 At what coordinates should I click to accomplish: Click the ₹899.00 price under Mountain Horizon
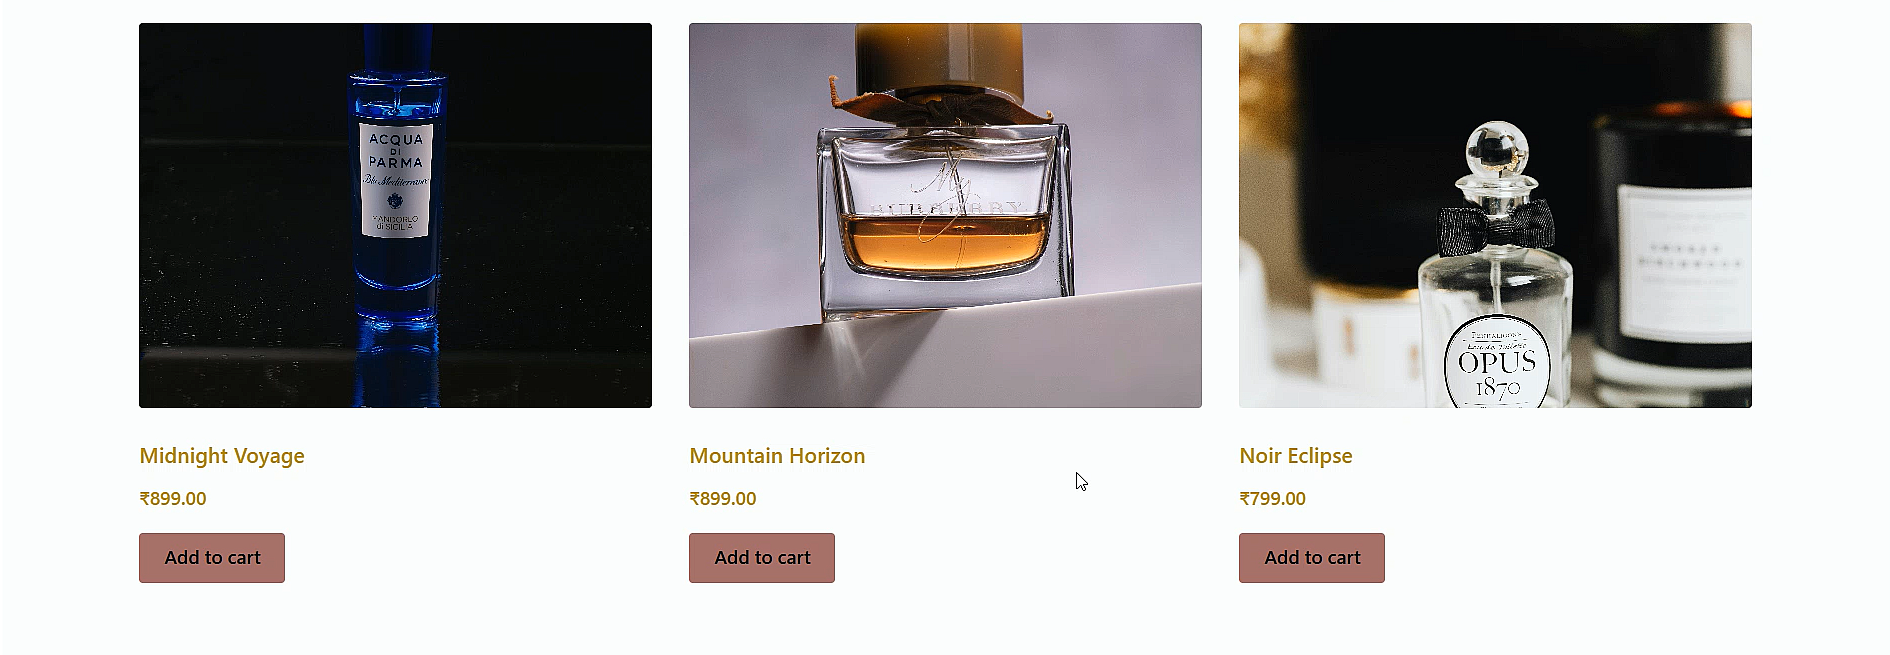click(723, 498)
